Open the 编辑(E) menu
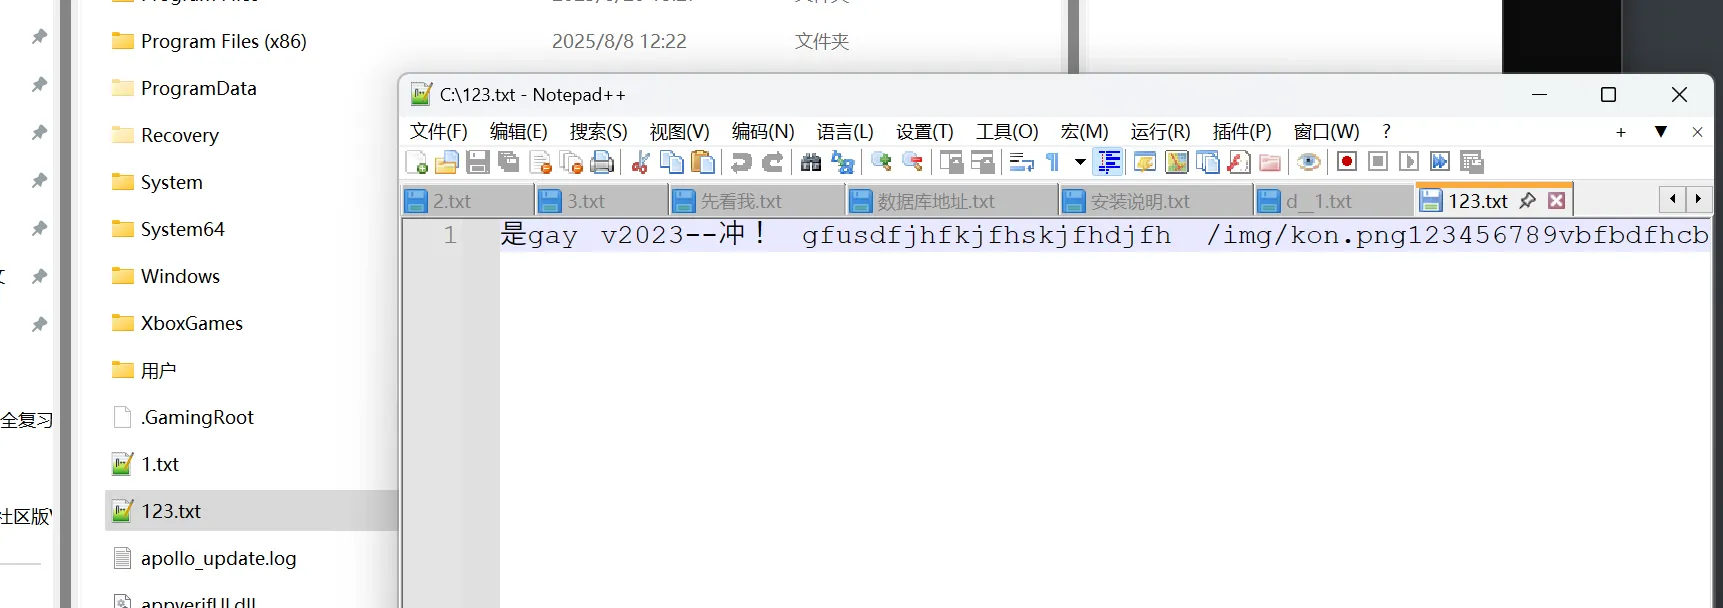Viewport: 1723px width, 608px height. tap(519, 131)
